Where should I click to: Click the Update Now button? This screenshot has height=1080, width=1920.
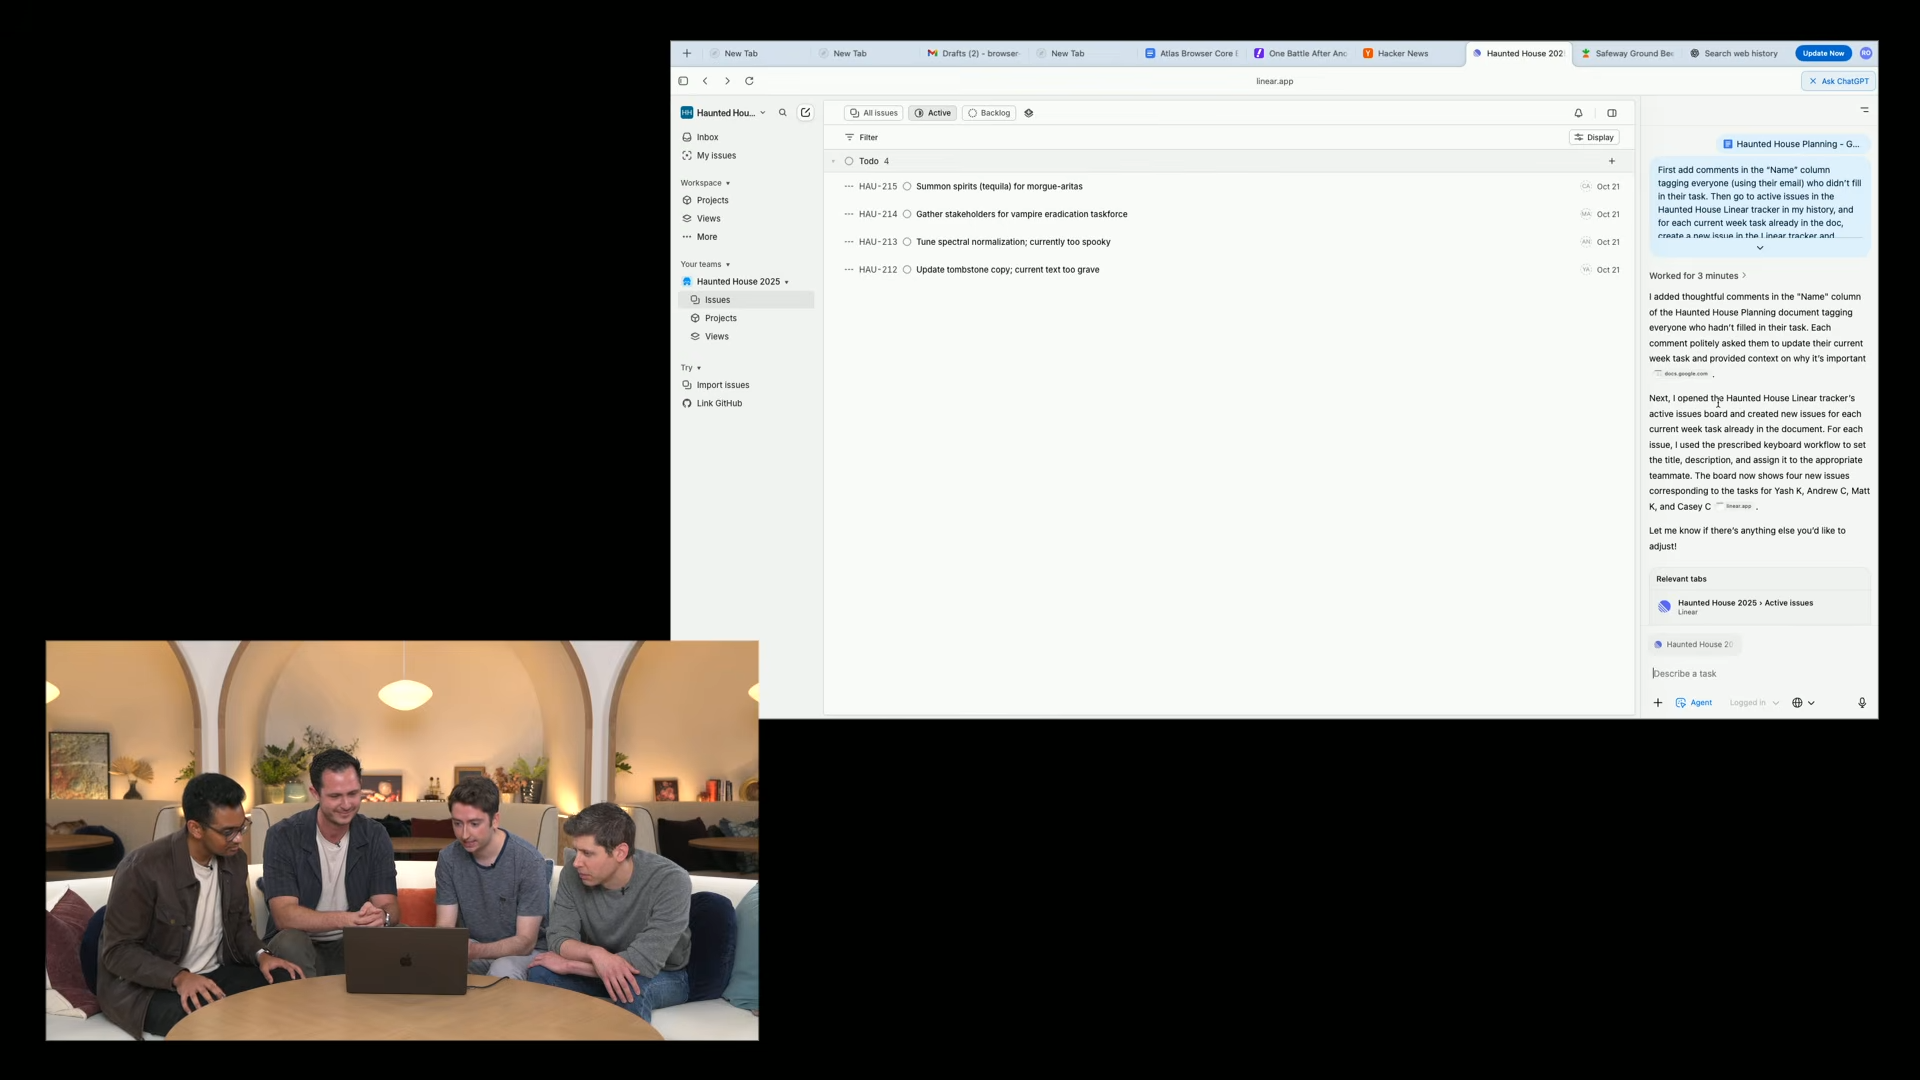click(x=1823, y=54)
